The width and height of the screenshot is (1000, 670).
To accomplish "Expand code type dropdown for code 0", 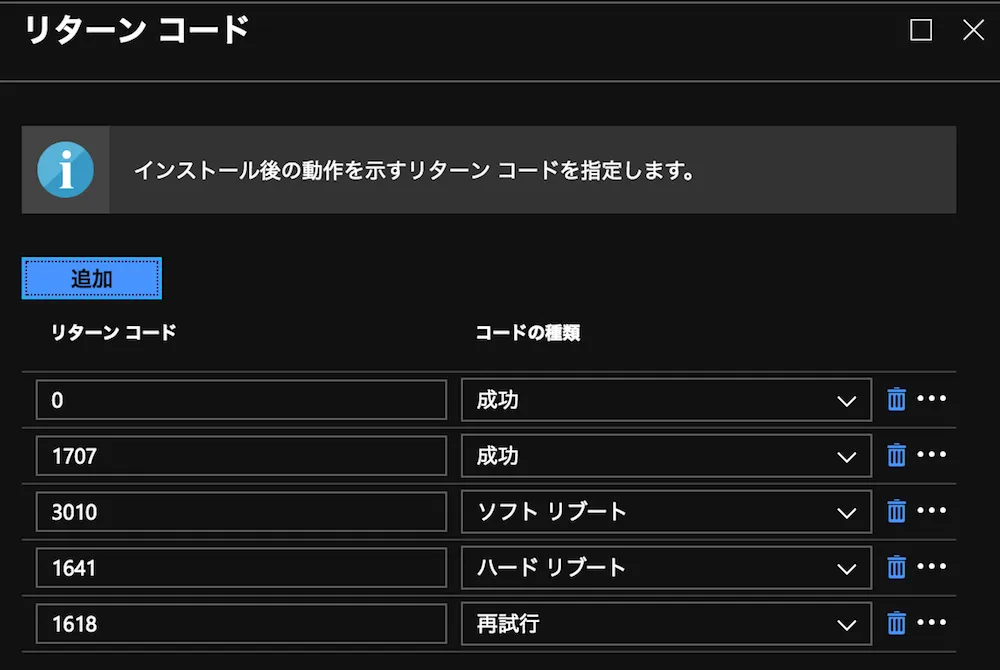I will (x=666, y=400).
